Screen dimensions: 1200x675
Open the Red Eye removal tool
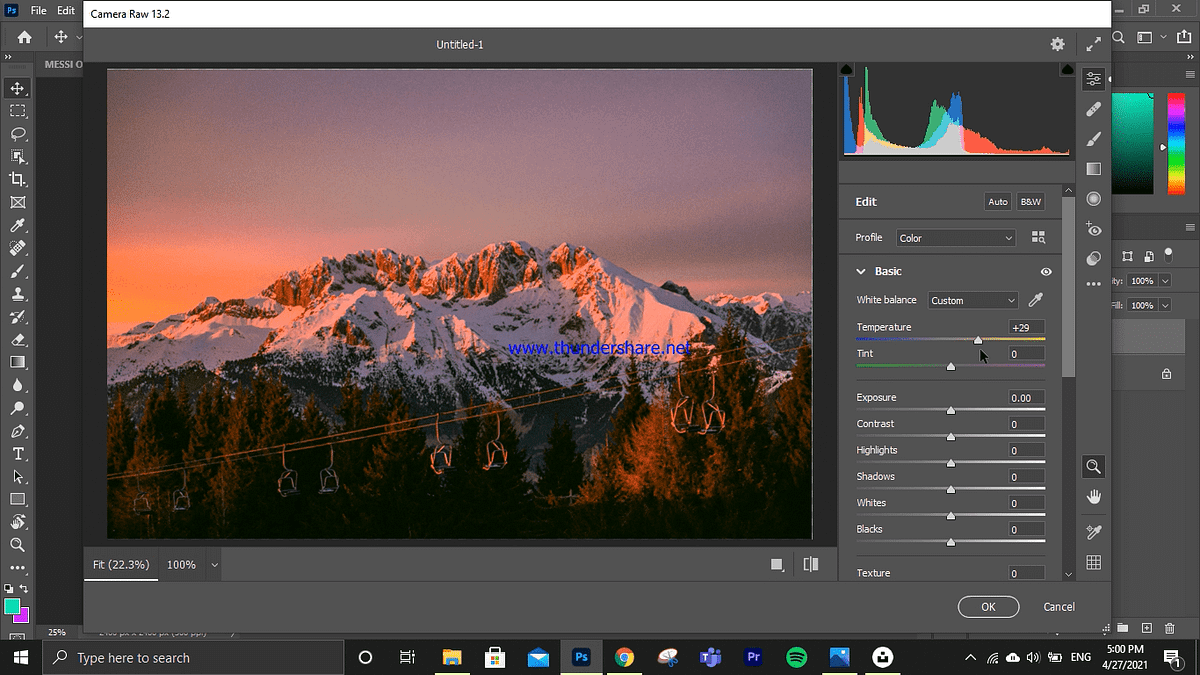click(1093, 229)
